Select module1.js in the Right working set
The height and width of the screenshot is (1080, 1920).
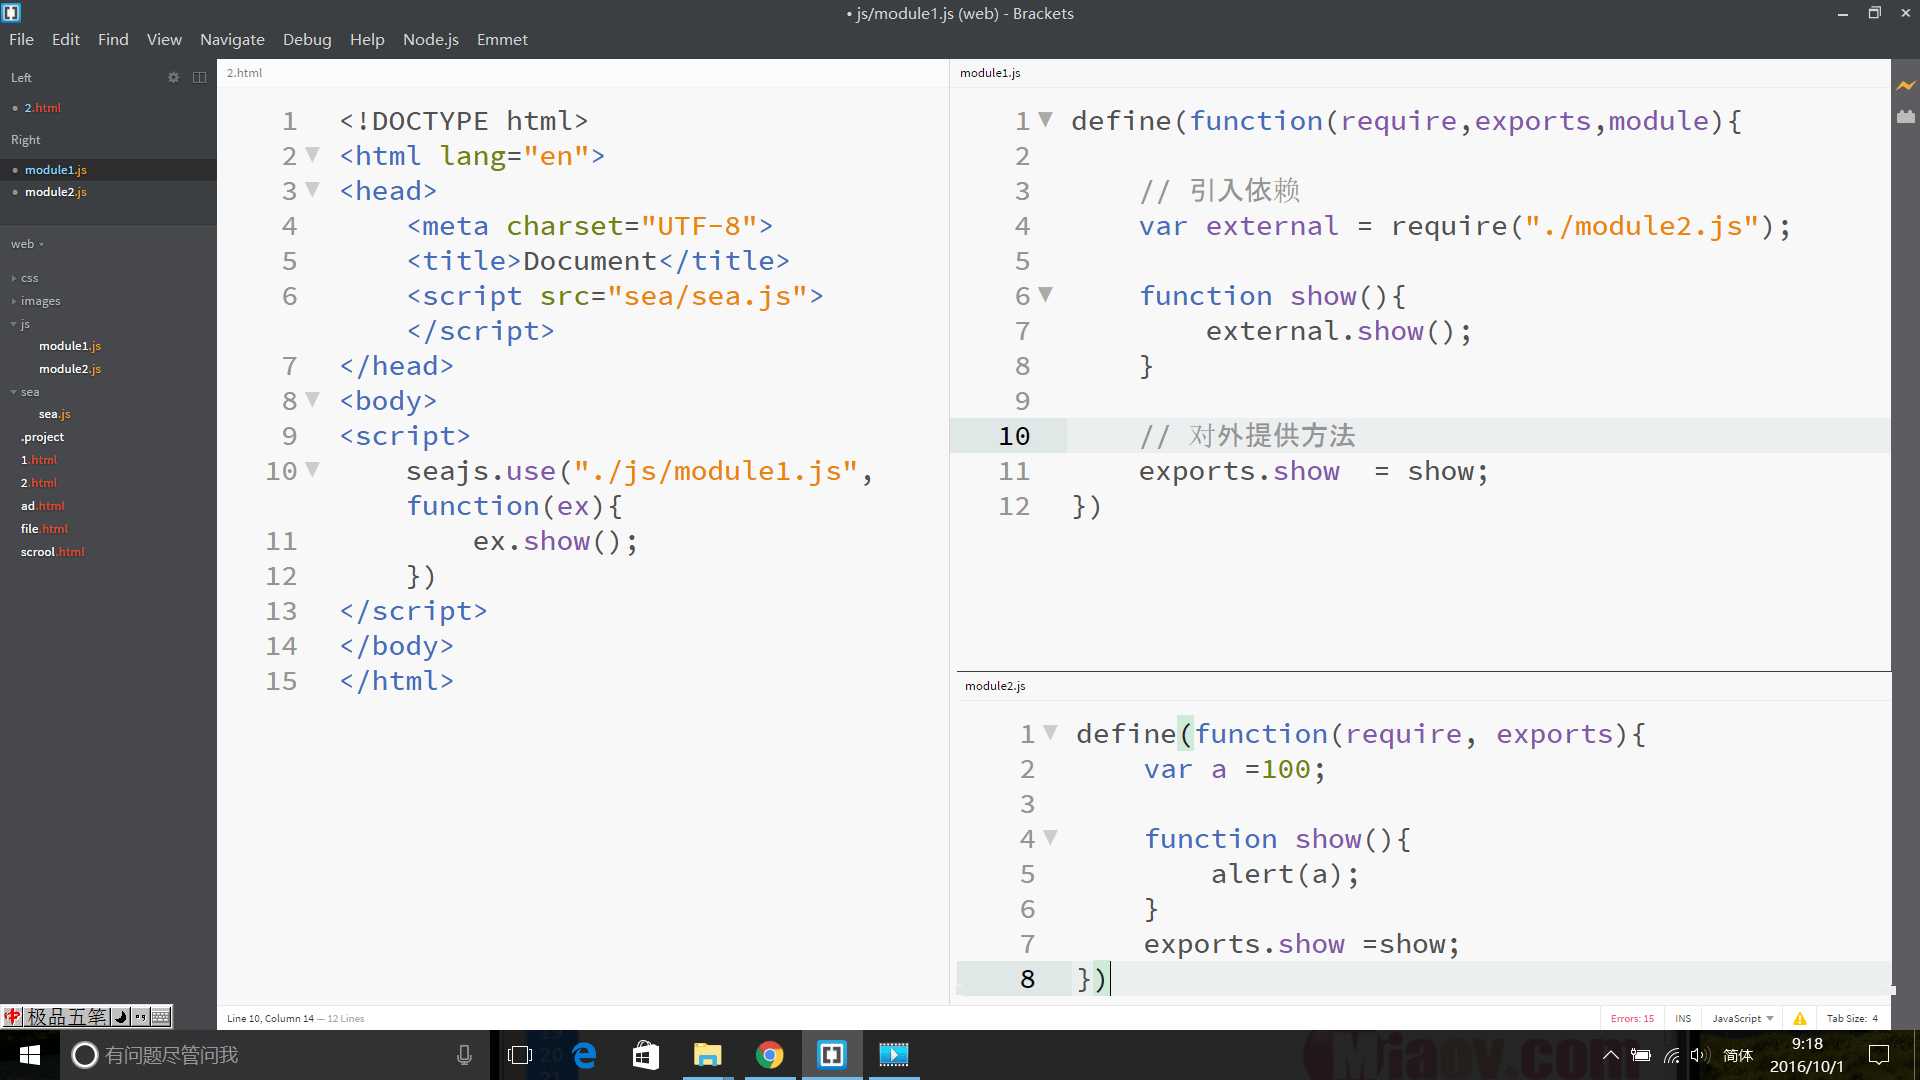(x=108, y=170)
